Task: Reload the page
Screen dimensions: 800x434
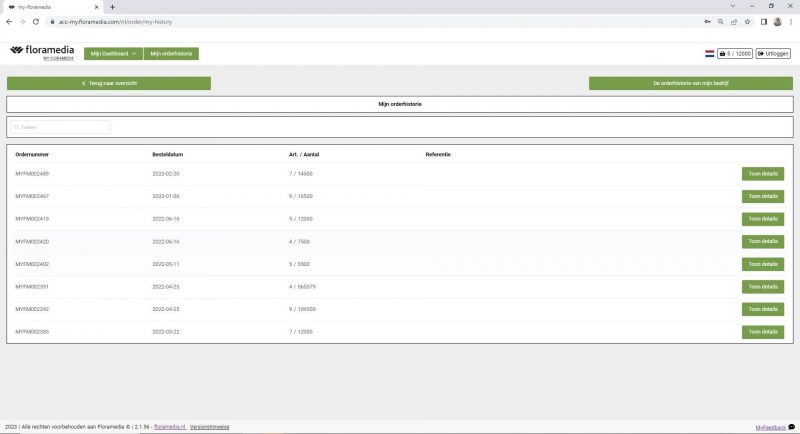Action: (x=36, y=21)
